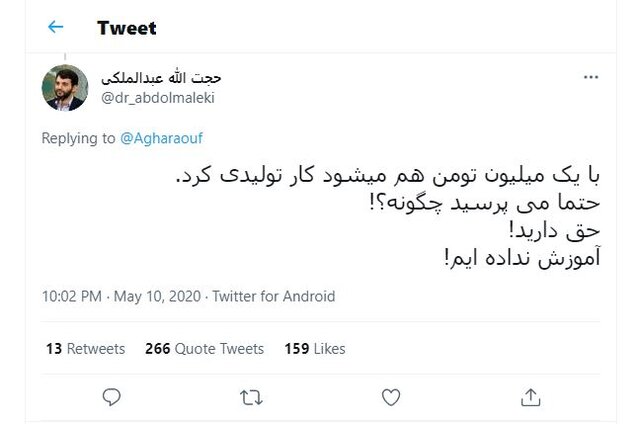The width and height of the screenshot is (640, 424).
Task: Click the Twitter for Android source link
Action: 273,296
